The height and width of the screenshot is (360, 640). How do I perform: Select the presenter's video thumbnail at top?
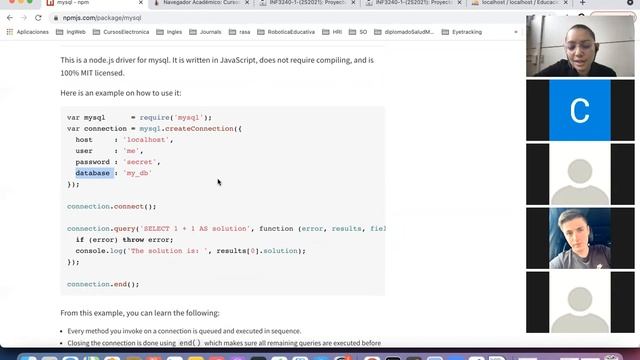(x=580, y=46)
